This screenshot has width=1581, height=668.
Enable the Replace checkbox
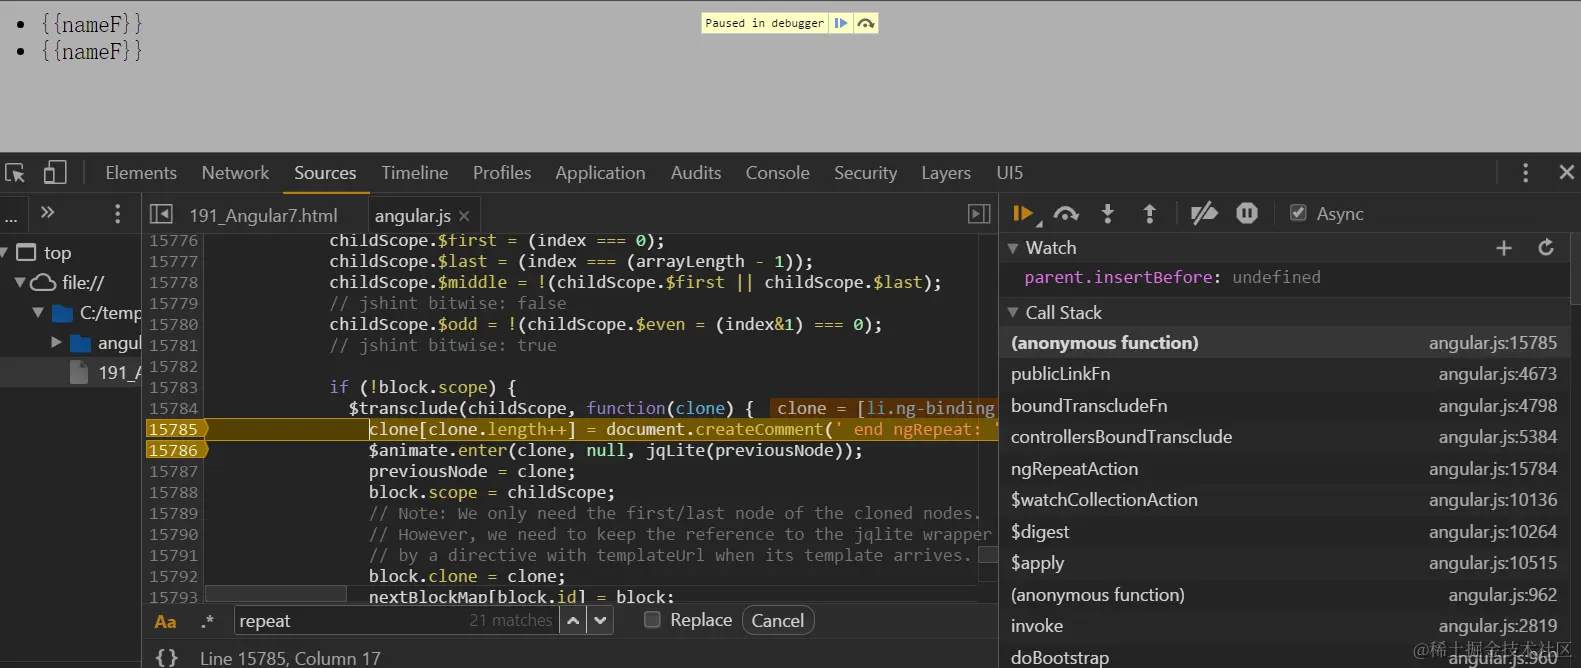pos(652,620)
